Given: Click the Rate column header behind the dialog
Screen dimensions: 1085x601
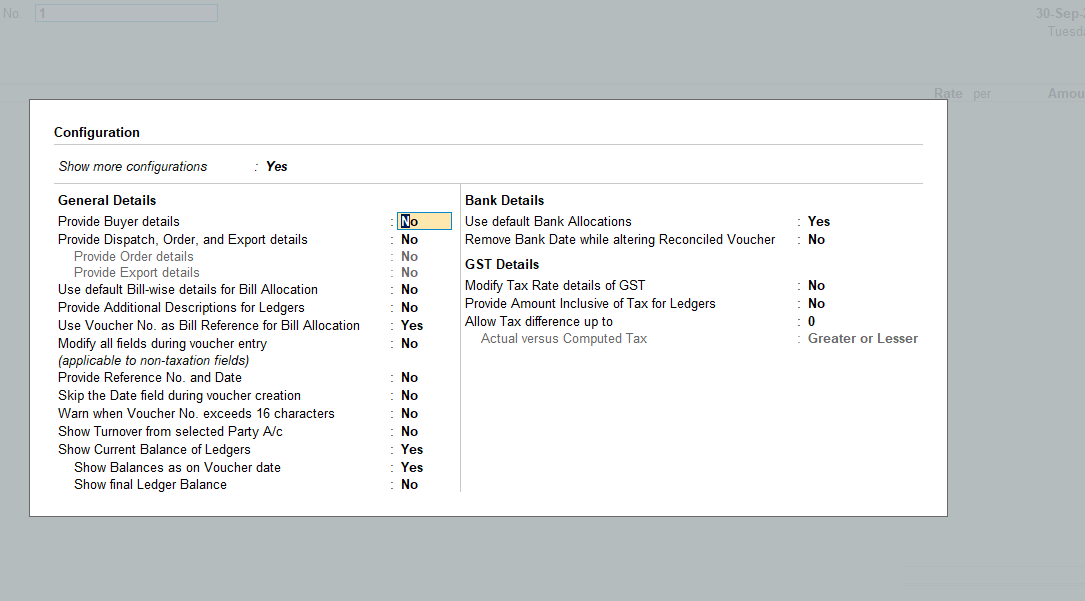Looking at the screenshot, I should coord(948,93).
